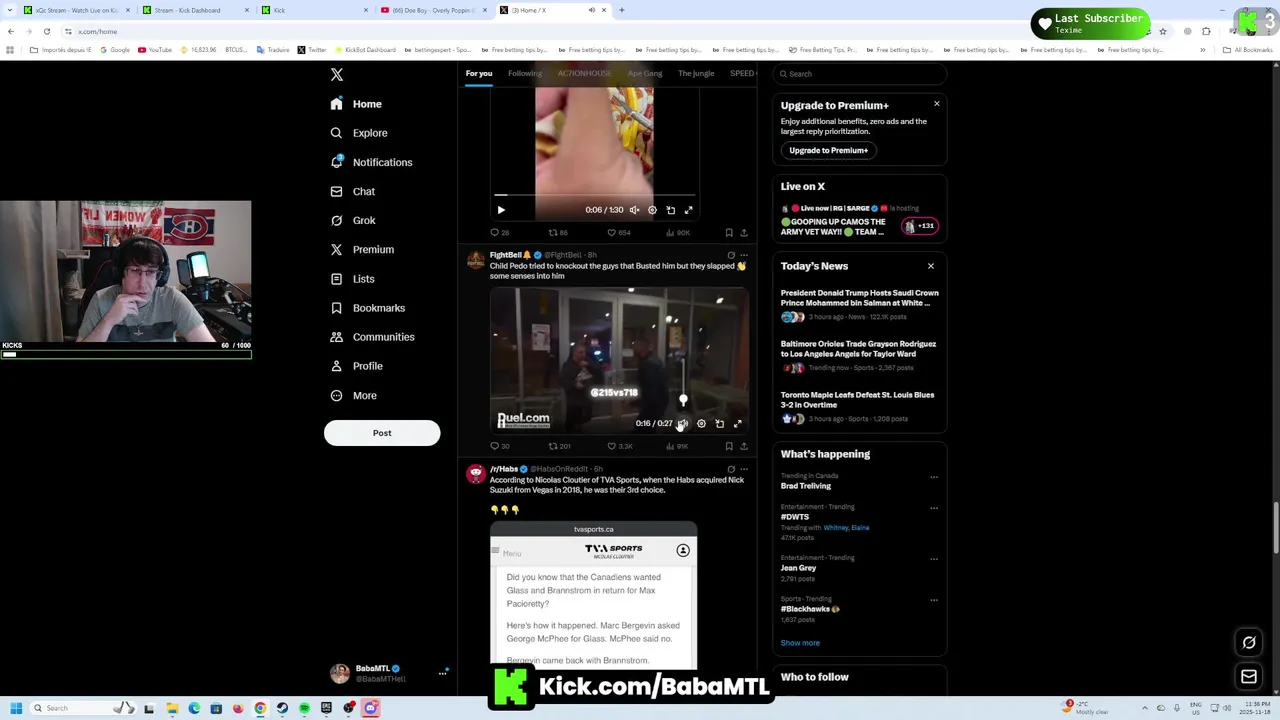Bookmark the first post with 654 likes
This screenshot has width=1280, height=720.
coord(729,233)
